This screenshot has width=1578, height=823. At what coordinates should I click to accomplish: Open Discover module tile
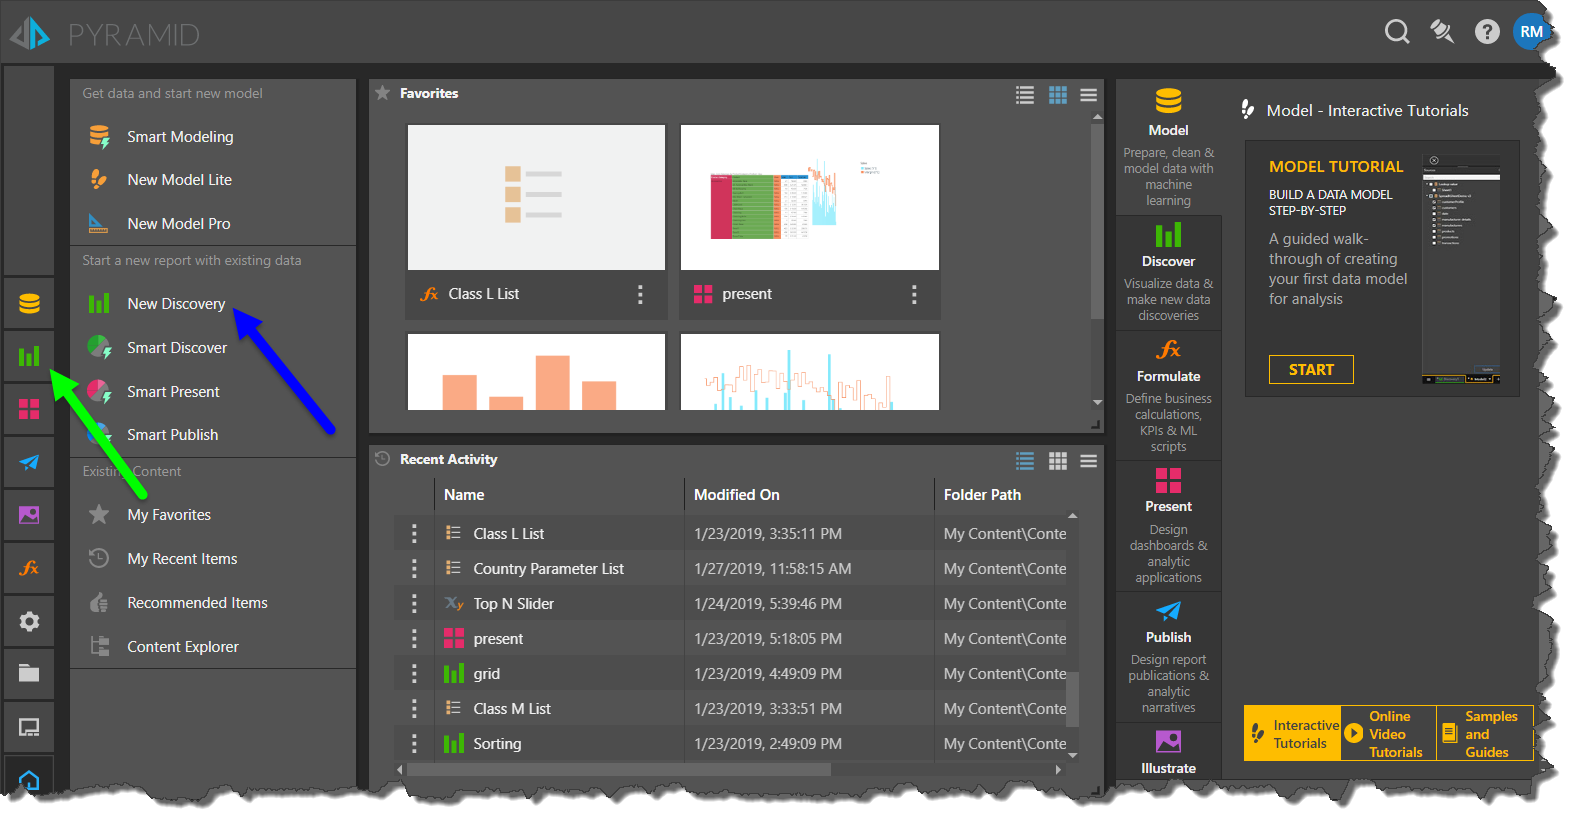coord(1168,272)
